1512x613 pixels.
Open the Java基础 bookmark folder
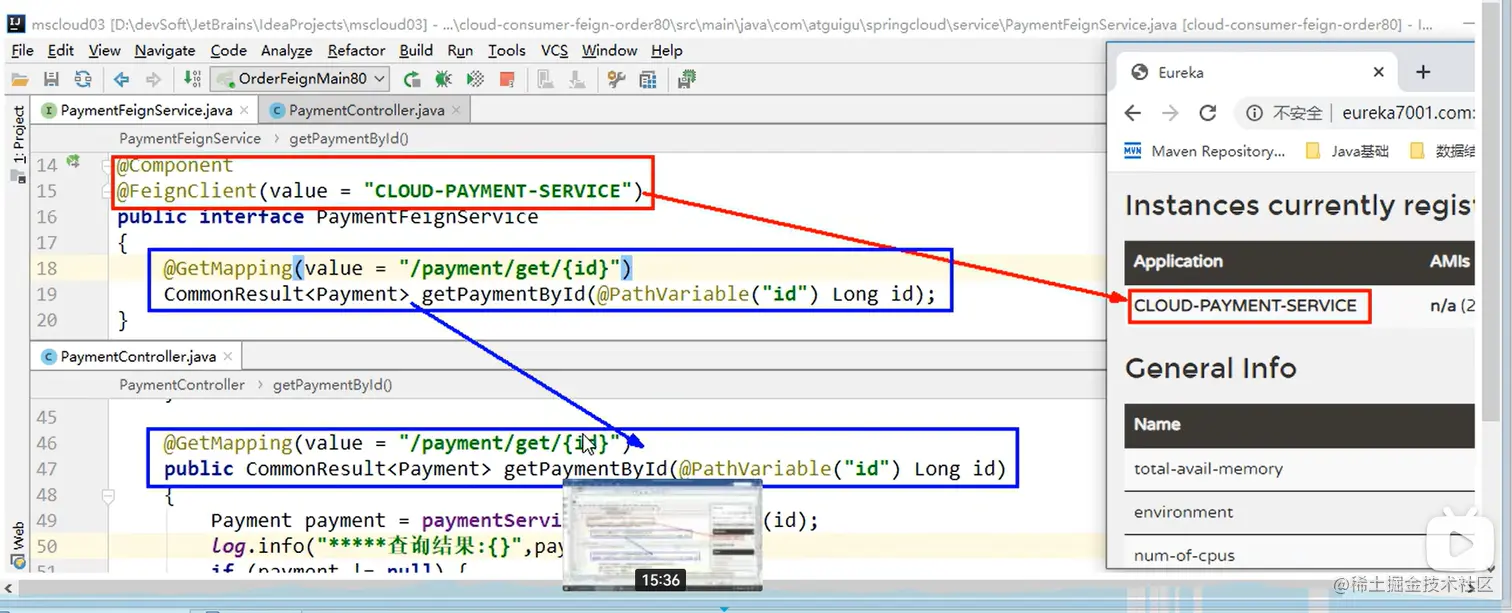1347,151
